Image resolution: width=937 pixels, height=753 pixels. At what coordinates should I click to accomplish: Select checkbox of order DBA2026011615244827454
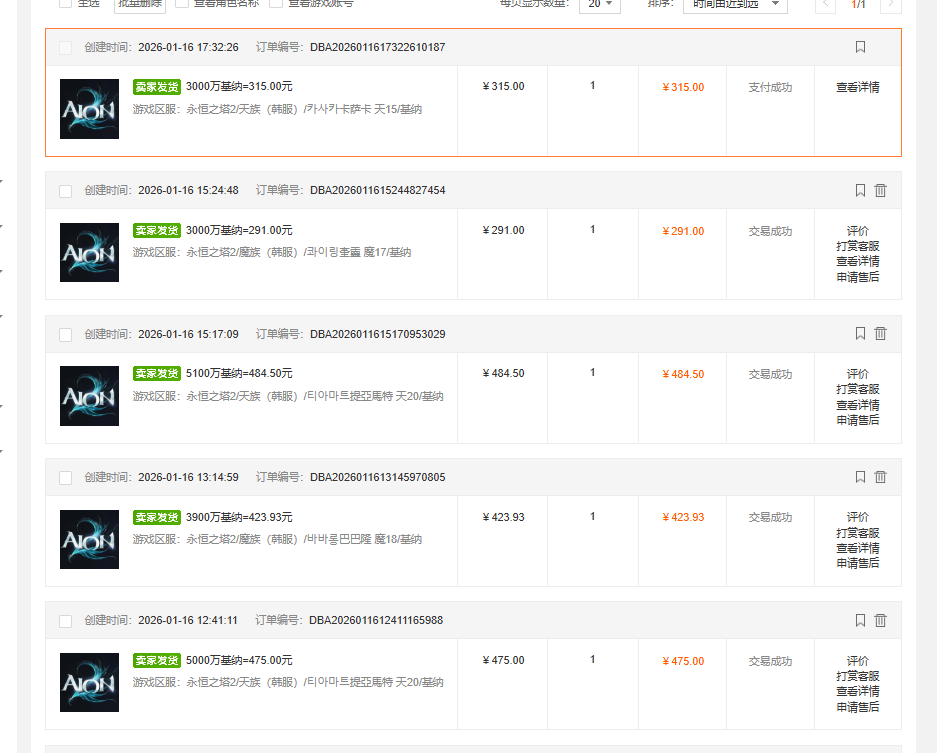65,191
